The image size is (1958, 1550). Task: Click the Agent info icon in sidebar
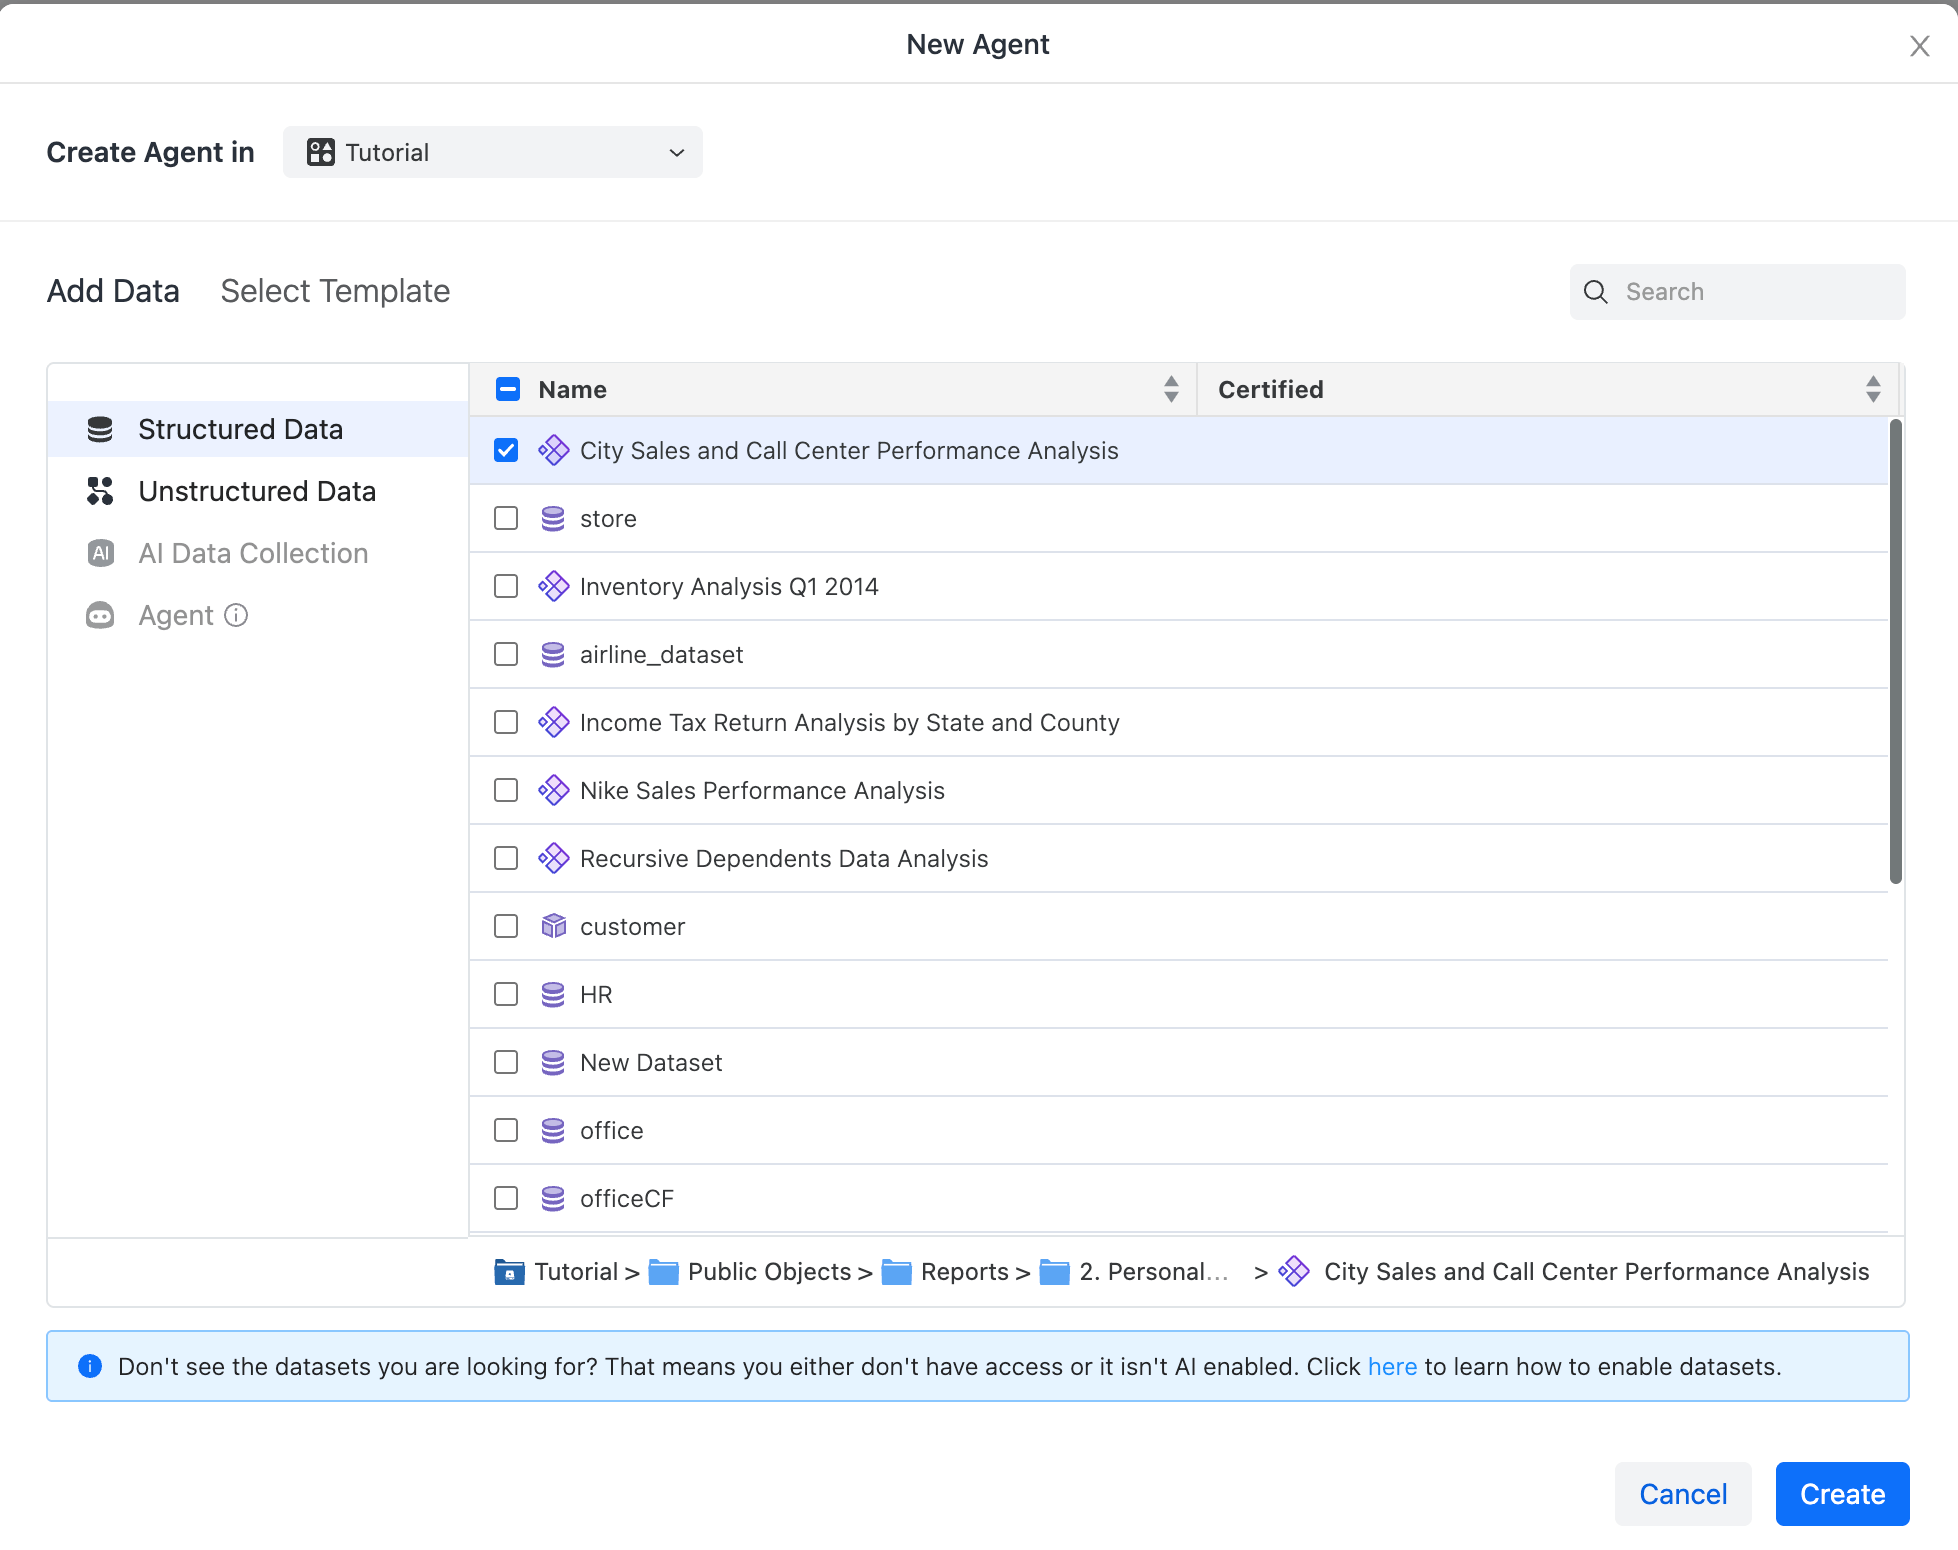coord(236,615)
